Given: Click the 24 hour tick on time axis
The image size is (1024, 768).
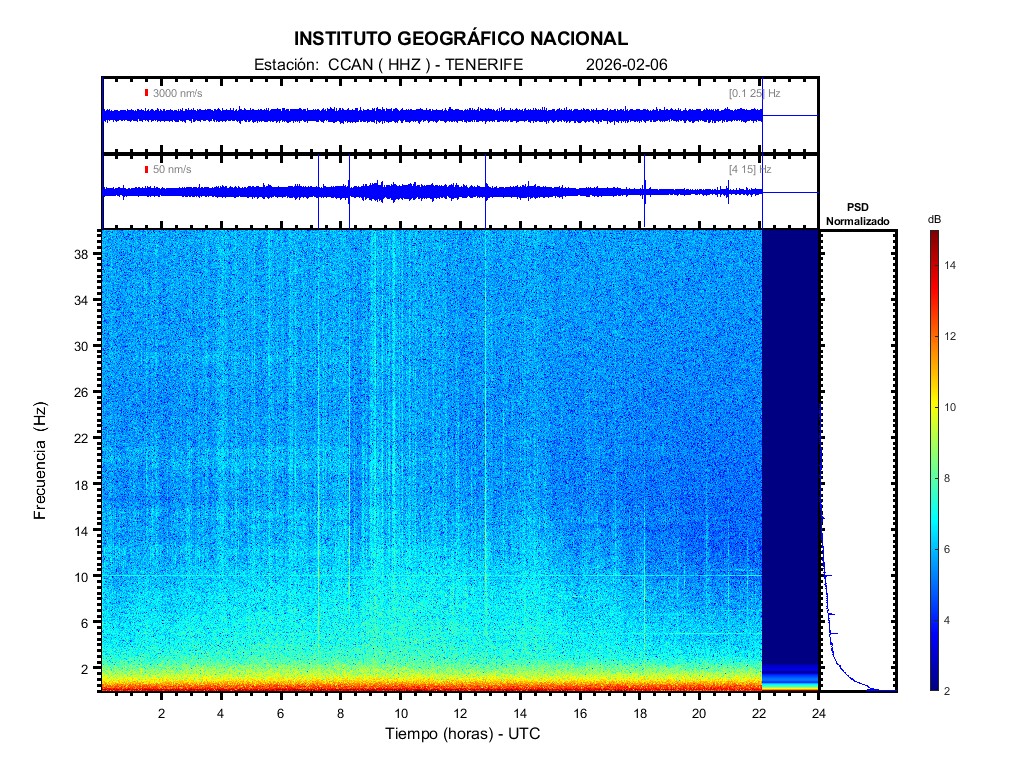Looking at the screenshot, I should click(818, 713).
